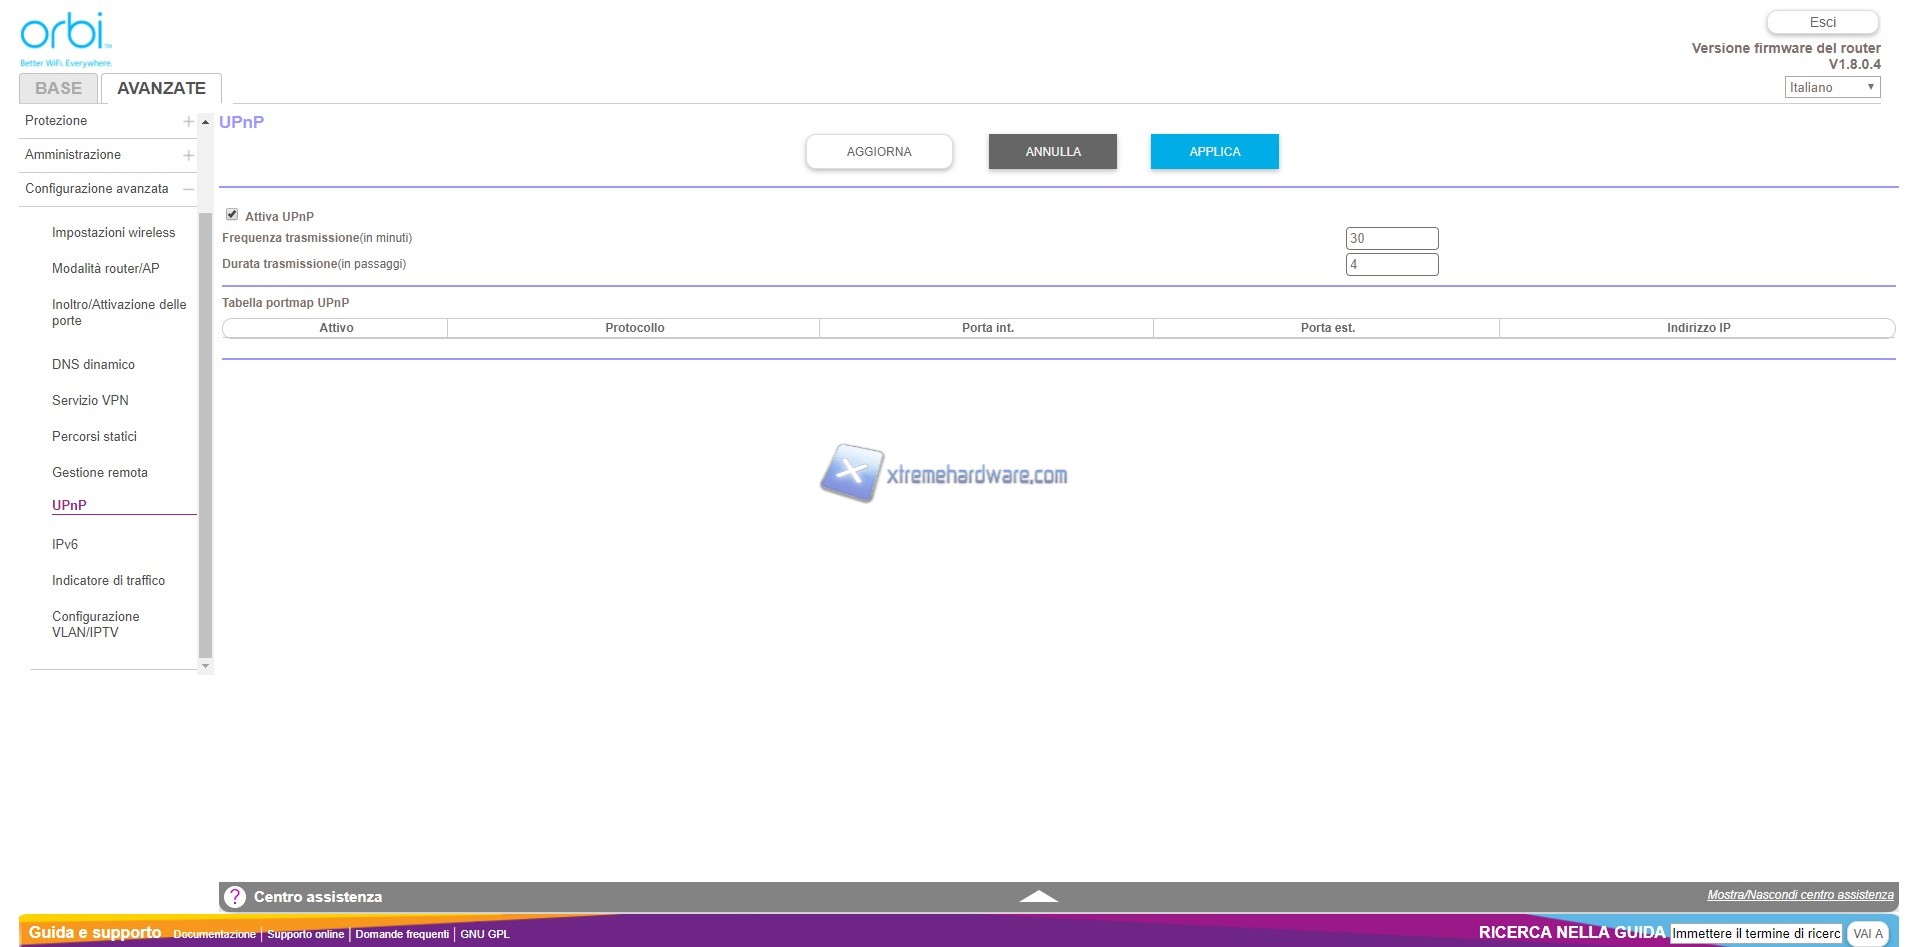Expand the Protezione section
The height and width of the screenshot is (947, 1919).
coord(188,121)
